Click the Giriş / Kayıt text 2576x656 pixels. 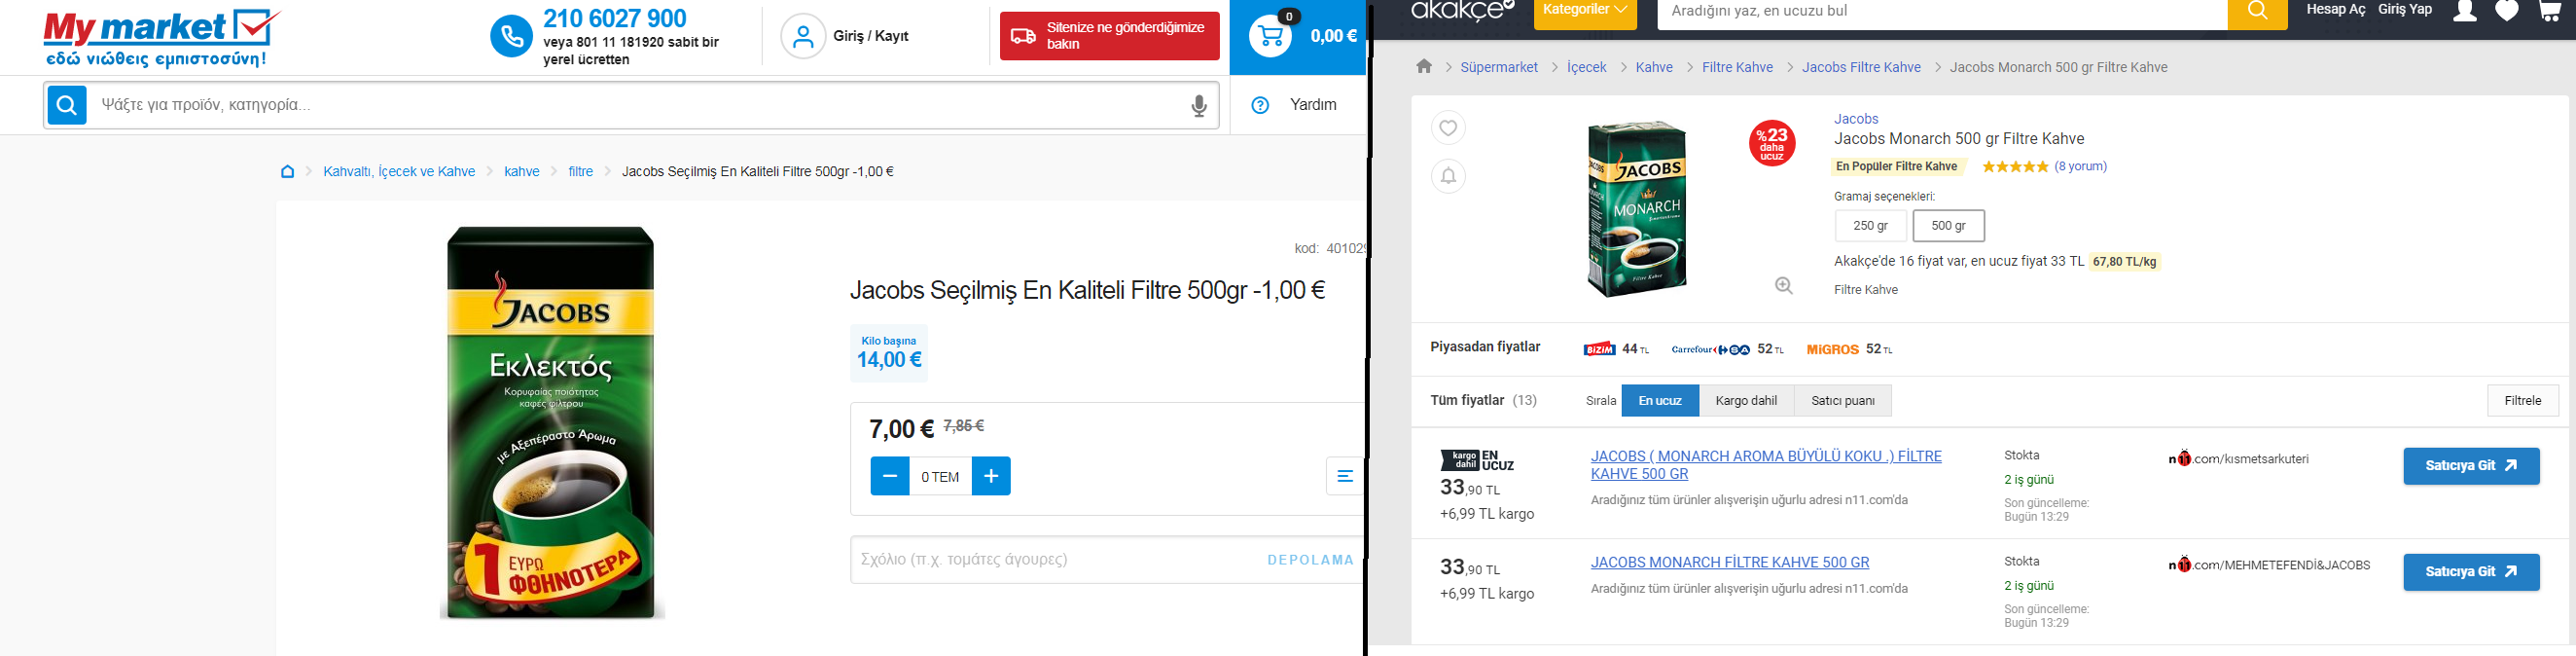pyautogui.click(x=871, y=36)
